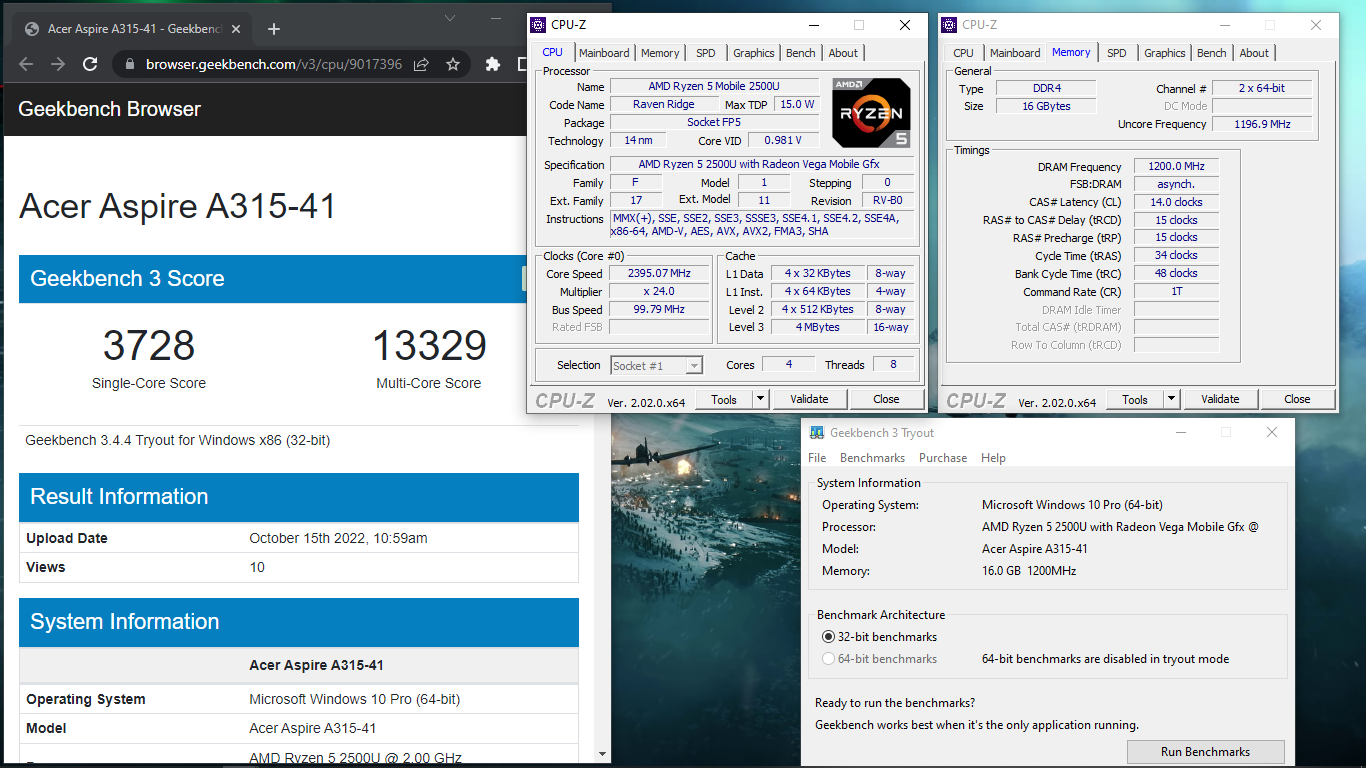Click the AMD Ryzen 5 logo in CPU-Z

[871, 113]
